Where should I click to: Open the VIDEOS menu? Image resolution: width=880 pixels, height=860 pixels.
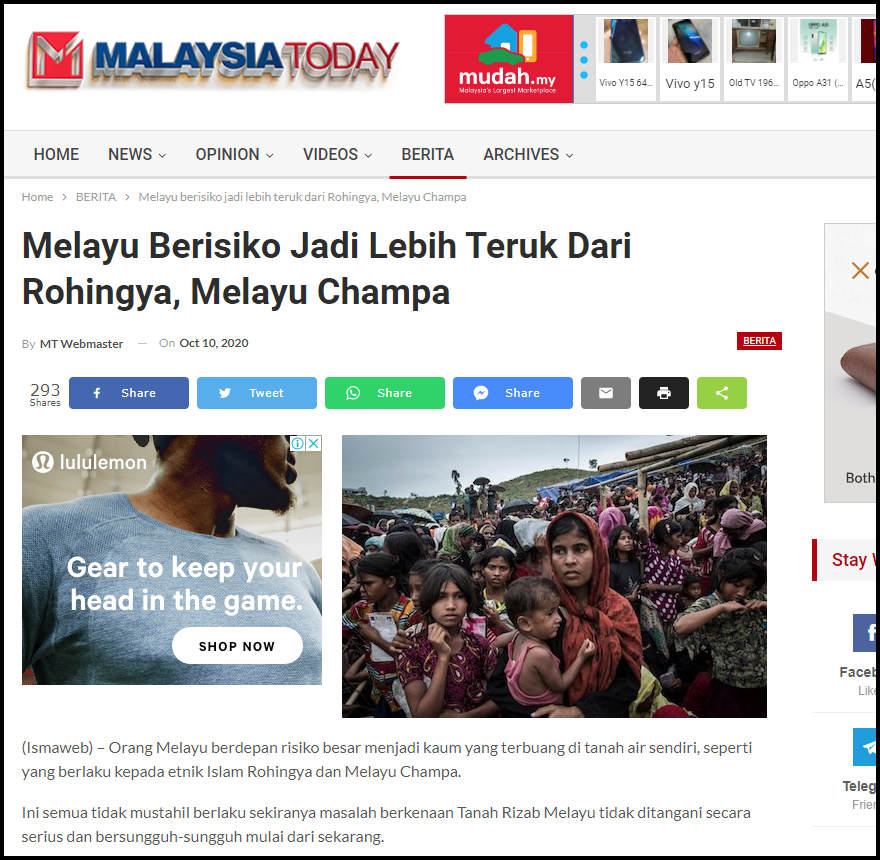(337, 154)
